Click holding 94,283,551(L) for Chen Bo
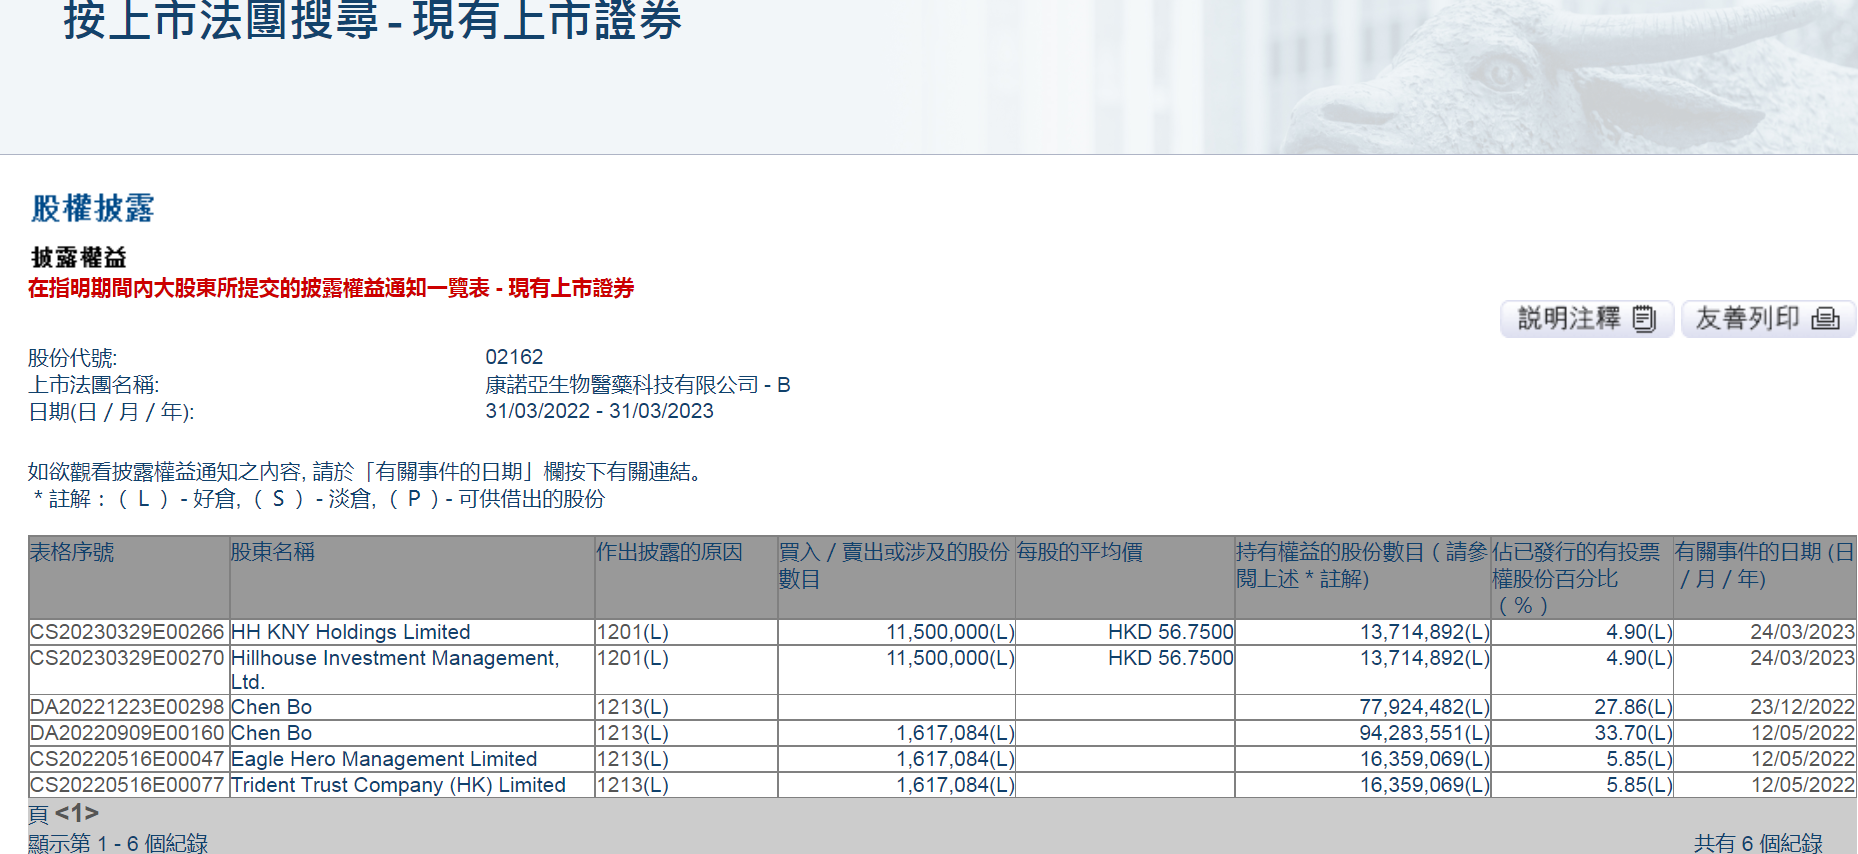The image size is (1858, 854). (x=1424, y=733)
